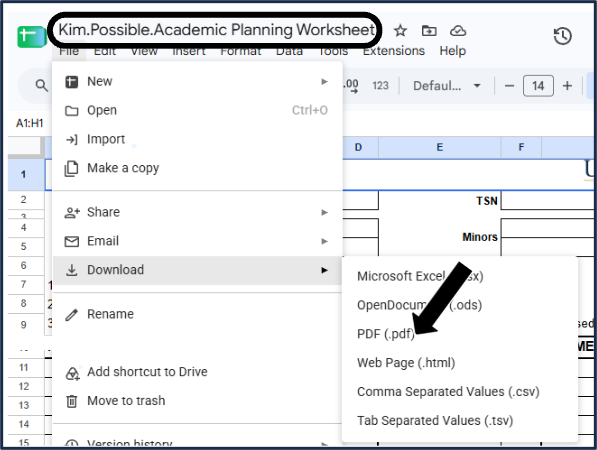
Task: Click the font size field showing 14
Action: tap(538, 86)
